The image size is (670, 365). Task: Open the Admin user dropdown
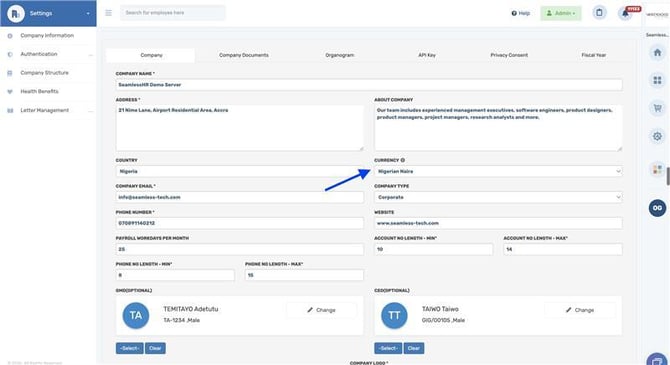561,13
